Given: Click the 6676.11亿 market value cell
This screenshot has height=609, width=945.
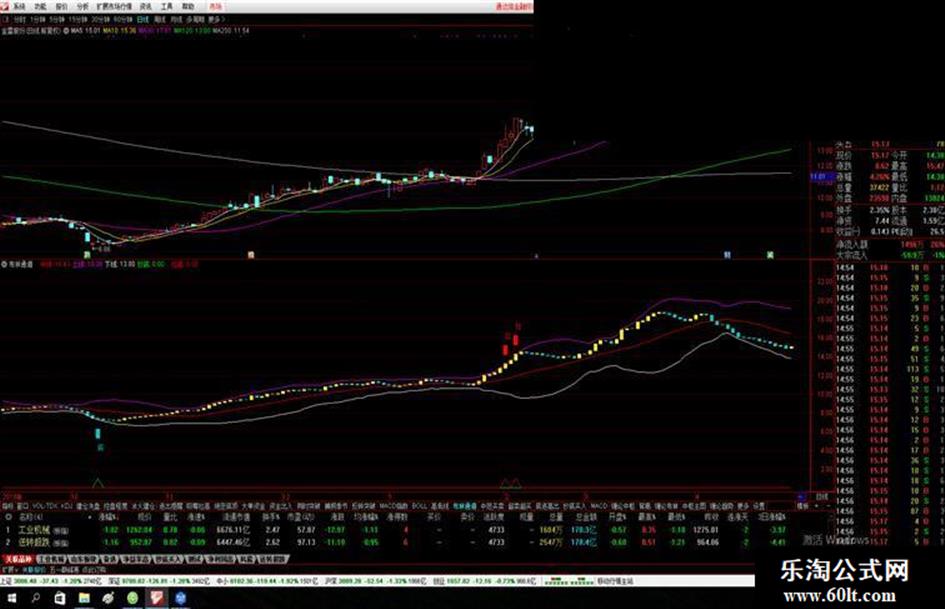Looking at the screenshot, I should (233, 530).
